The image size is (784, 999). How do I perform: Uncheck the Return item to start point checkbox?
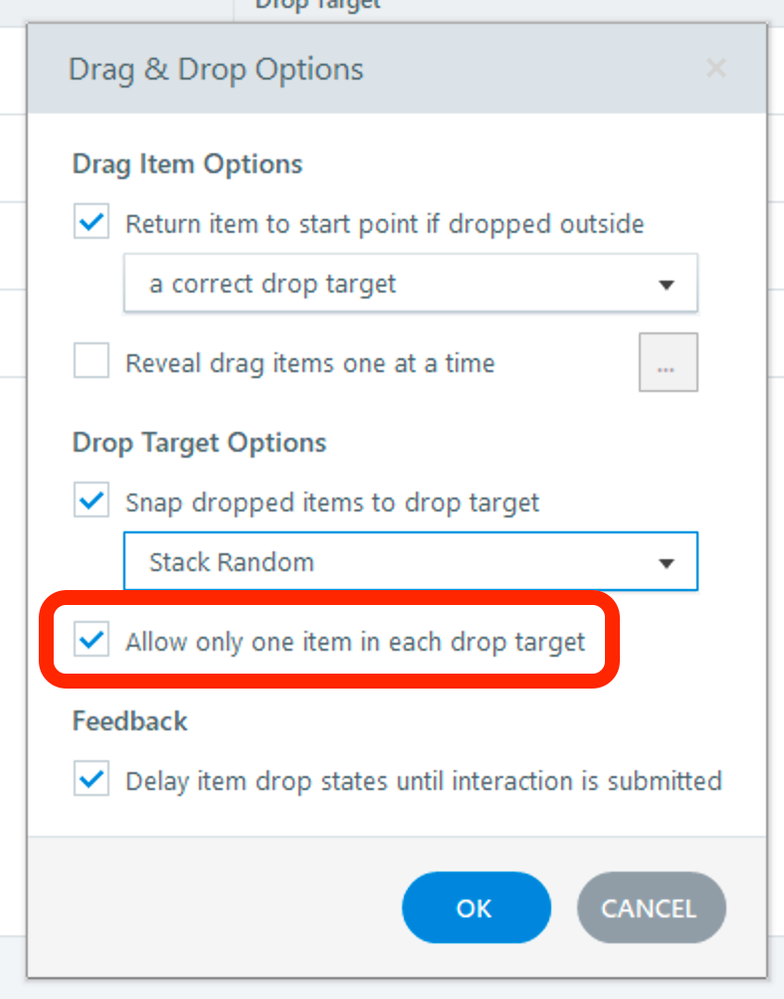(92, 223)
